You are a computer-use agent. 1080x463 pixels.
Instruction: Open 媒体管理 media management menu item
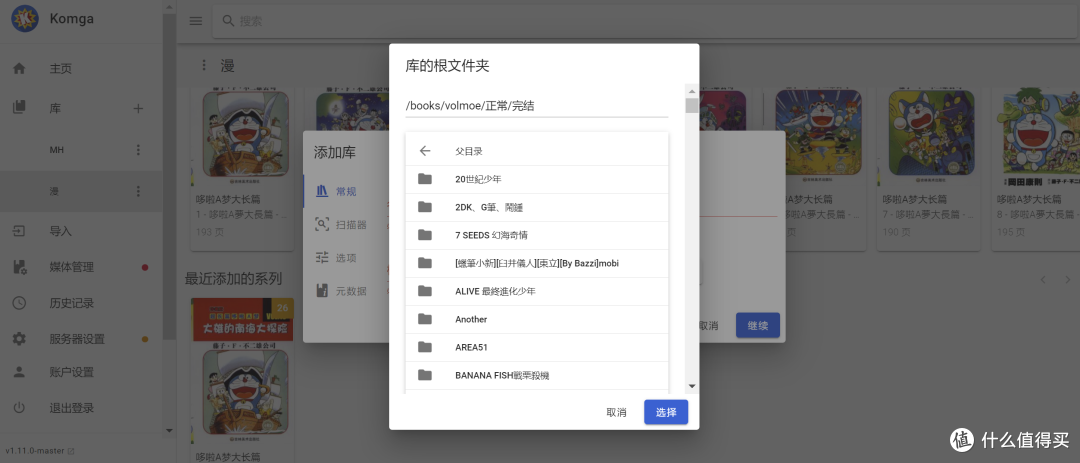tap(71, 267)
